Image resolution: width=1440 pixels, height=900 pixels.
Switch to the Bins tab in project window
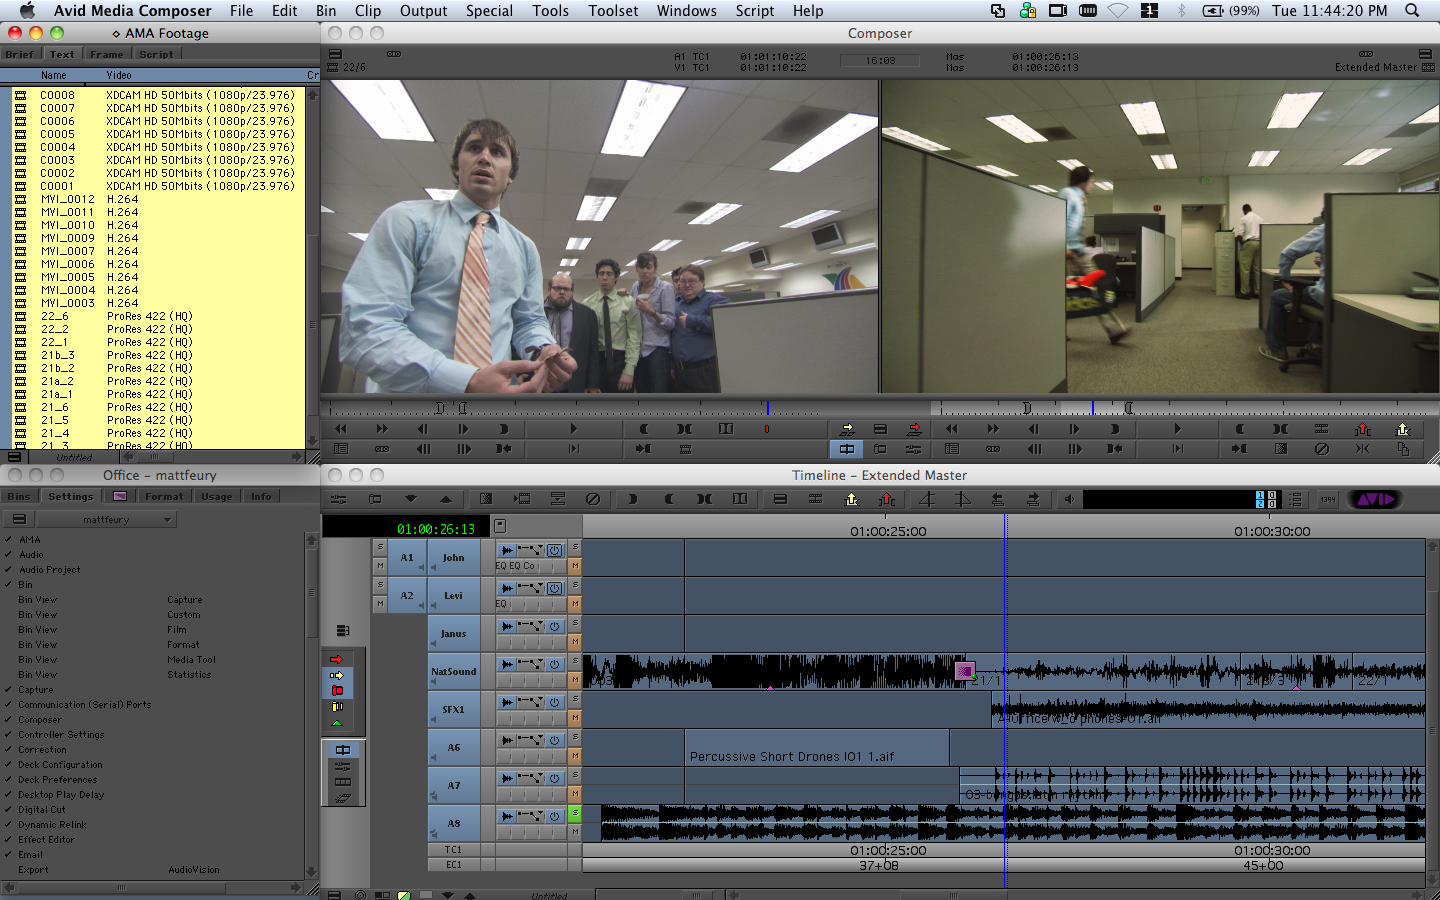(19, 497)
